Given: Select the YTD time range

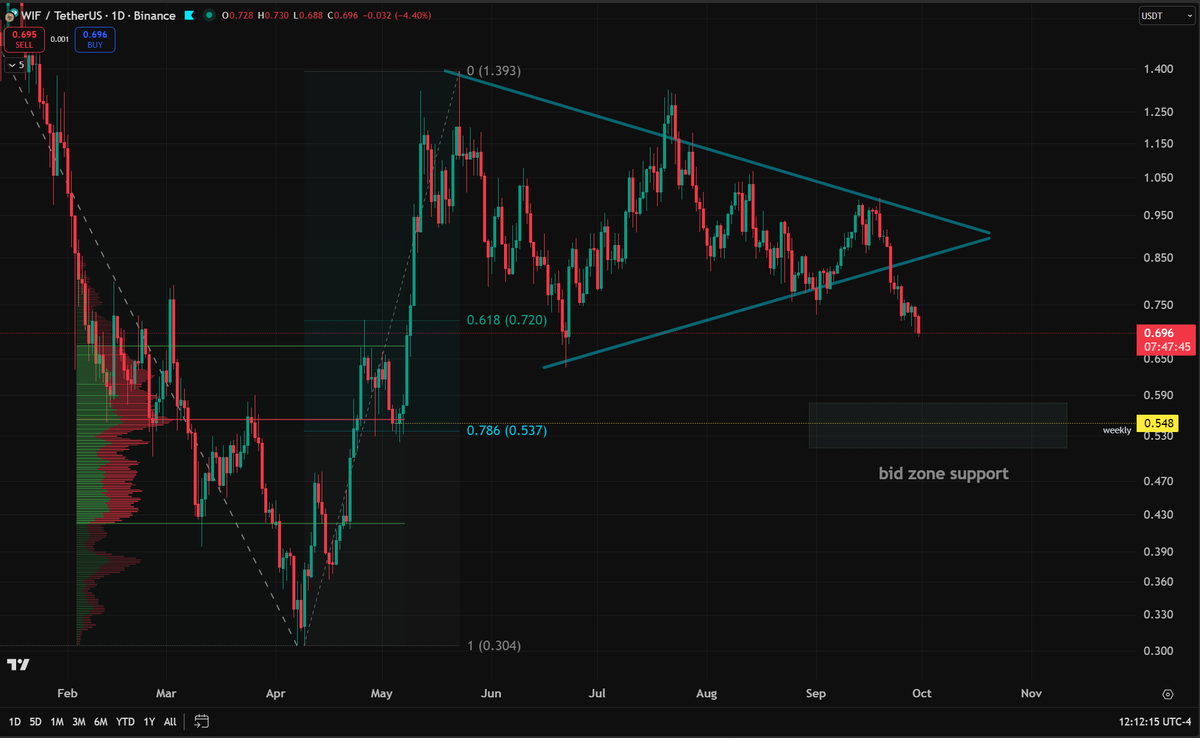Looking at the screenshot, I should (x=125, y=720).
